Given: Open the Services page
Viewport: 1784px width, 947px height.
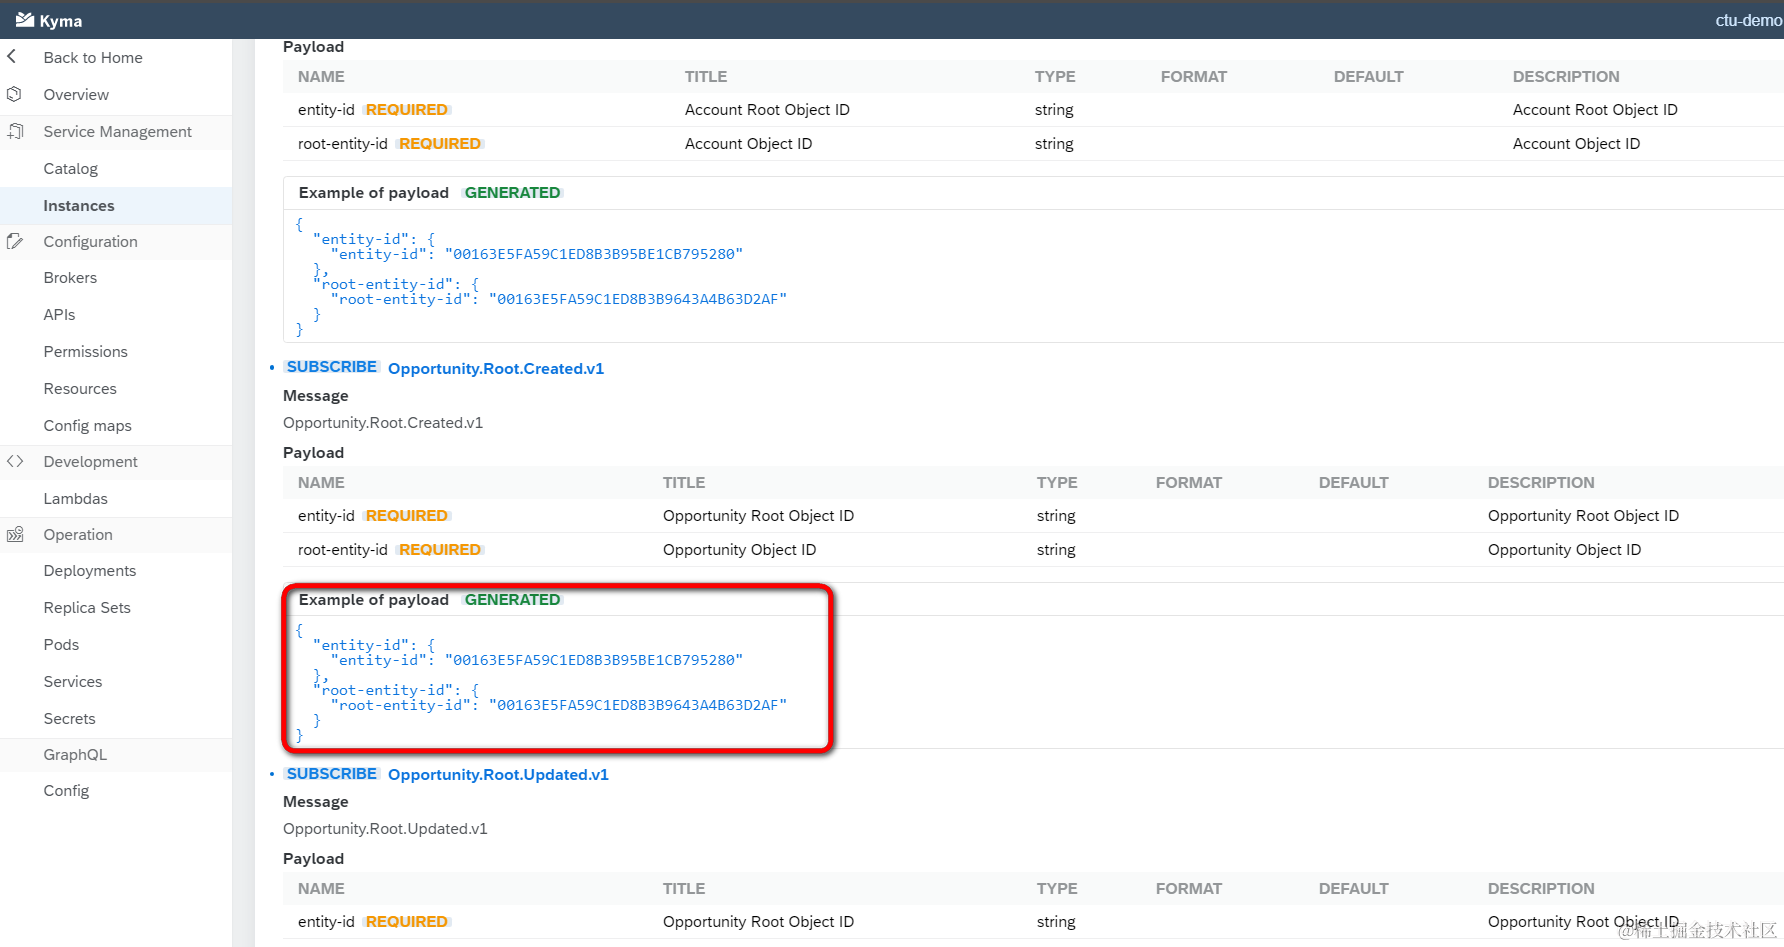Looking at the screenshot, I should 73,682.
